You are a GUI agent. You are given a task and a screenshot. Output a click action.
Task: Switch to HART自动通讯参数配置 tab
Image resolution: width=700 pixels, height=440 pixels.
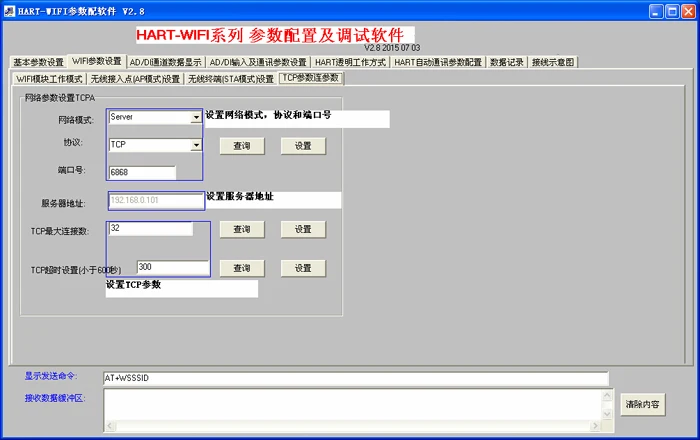point(438,62)
